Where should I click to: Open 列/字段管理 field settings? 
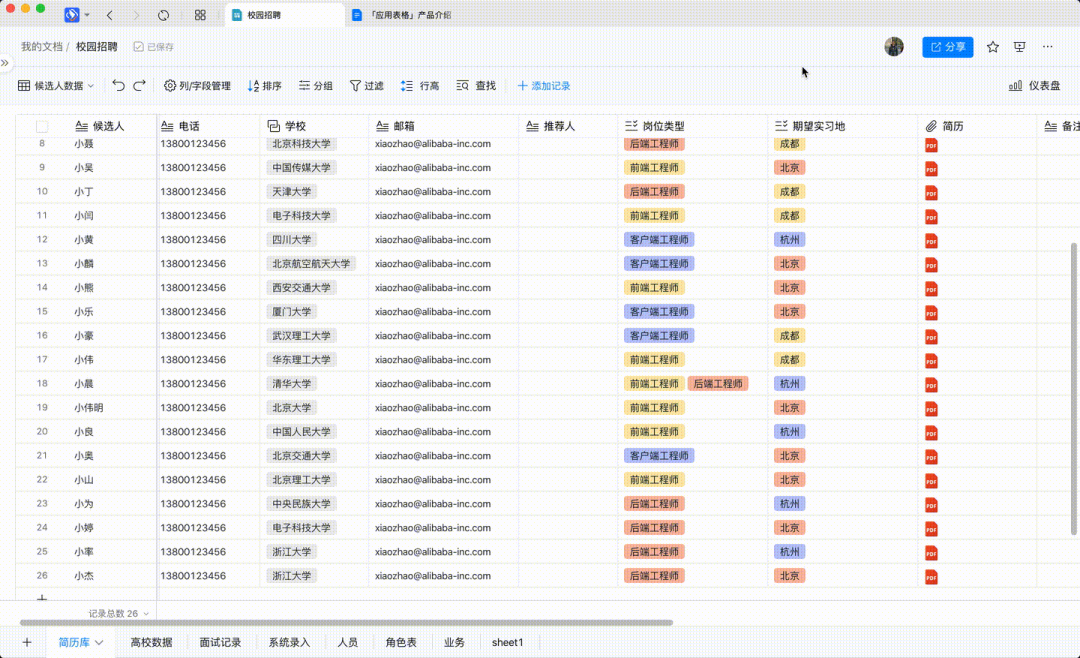point(197,86)
